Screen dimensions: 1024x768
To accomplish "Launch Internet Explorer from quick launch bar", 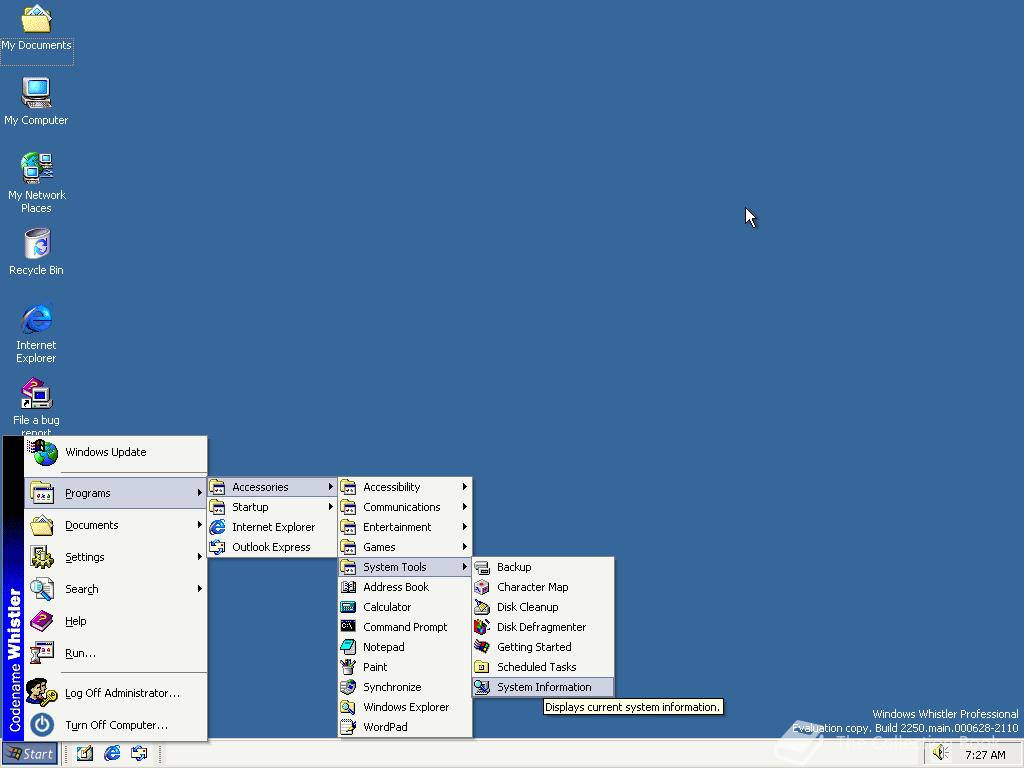I will tap(112, 754).
